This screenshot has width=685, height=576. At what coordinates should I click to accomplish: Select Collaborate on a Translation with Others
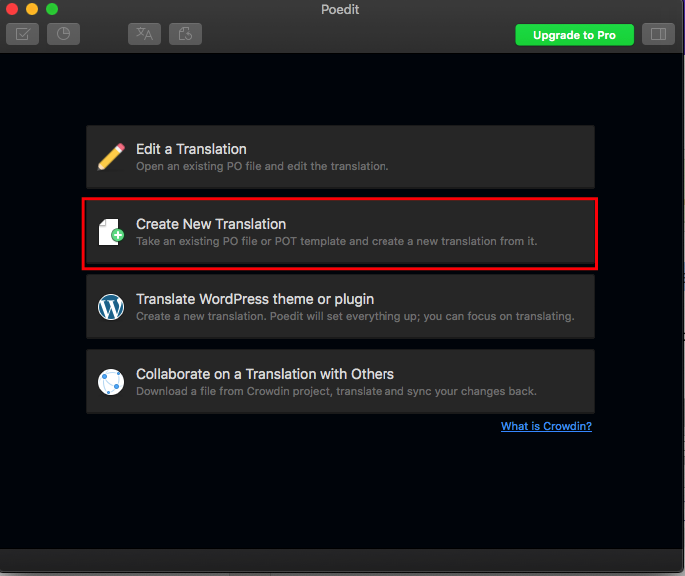click(340, 382)
